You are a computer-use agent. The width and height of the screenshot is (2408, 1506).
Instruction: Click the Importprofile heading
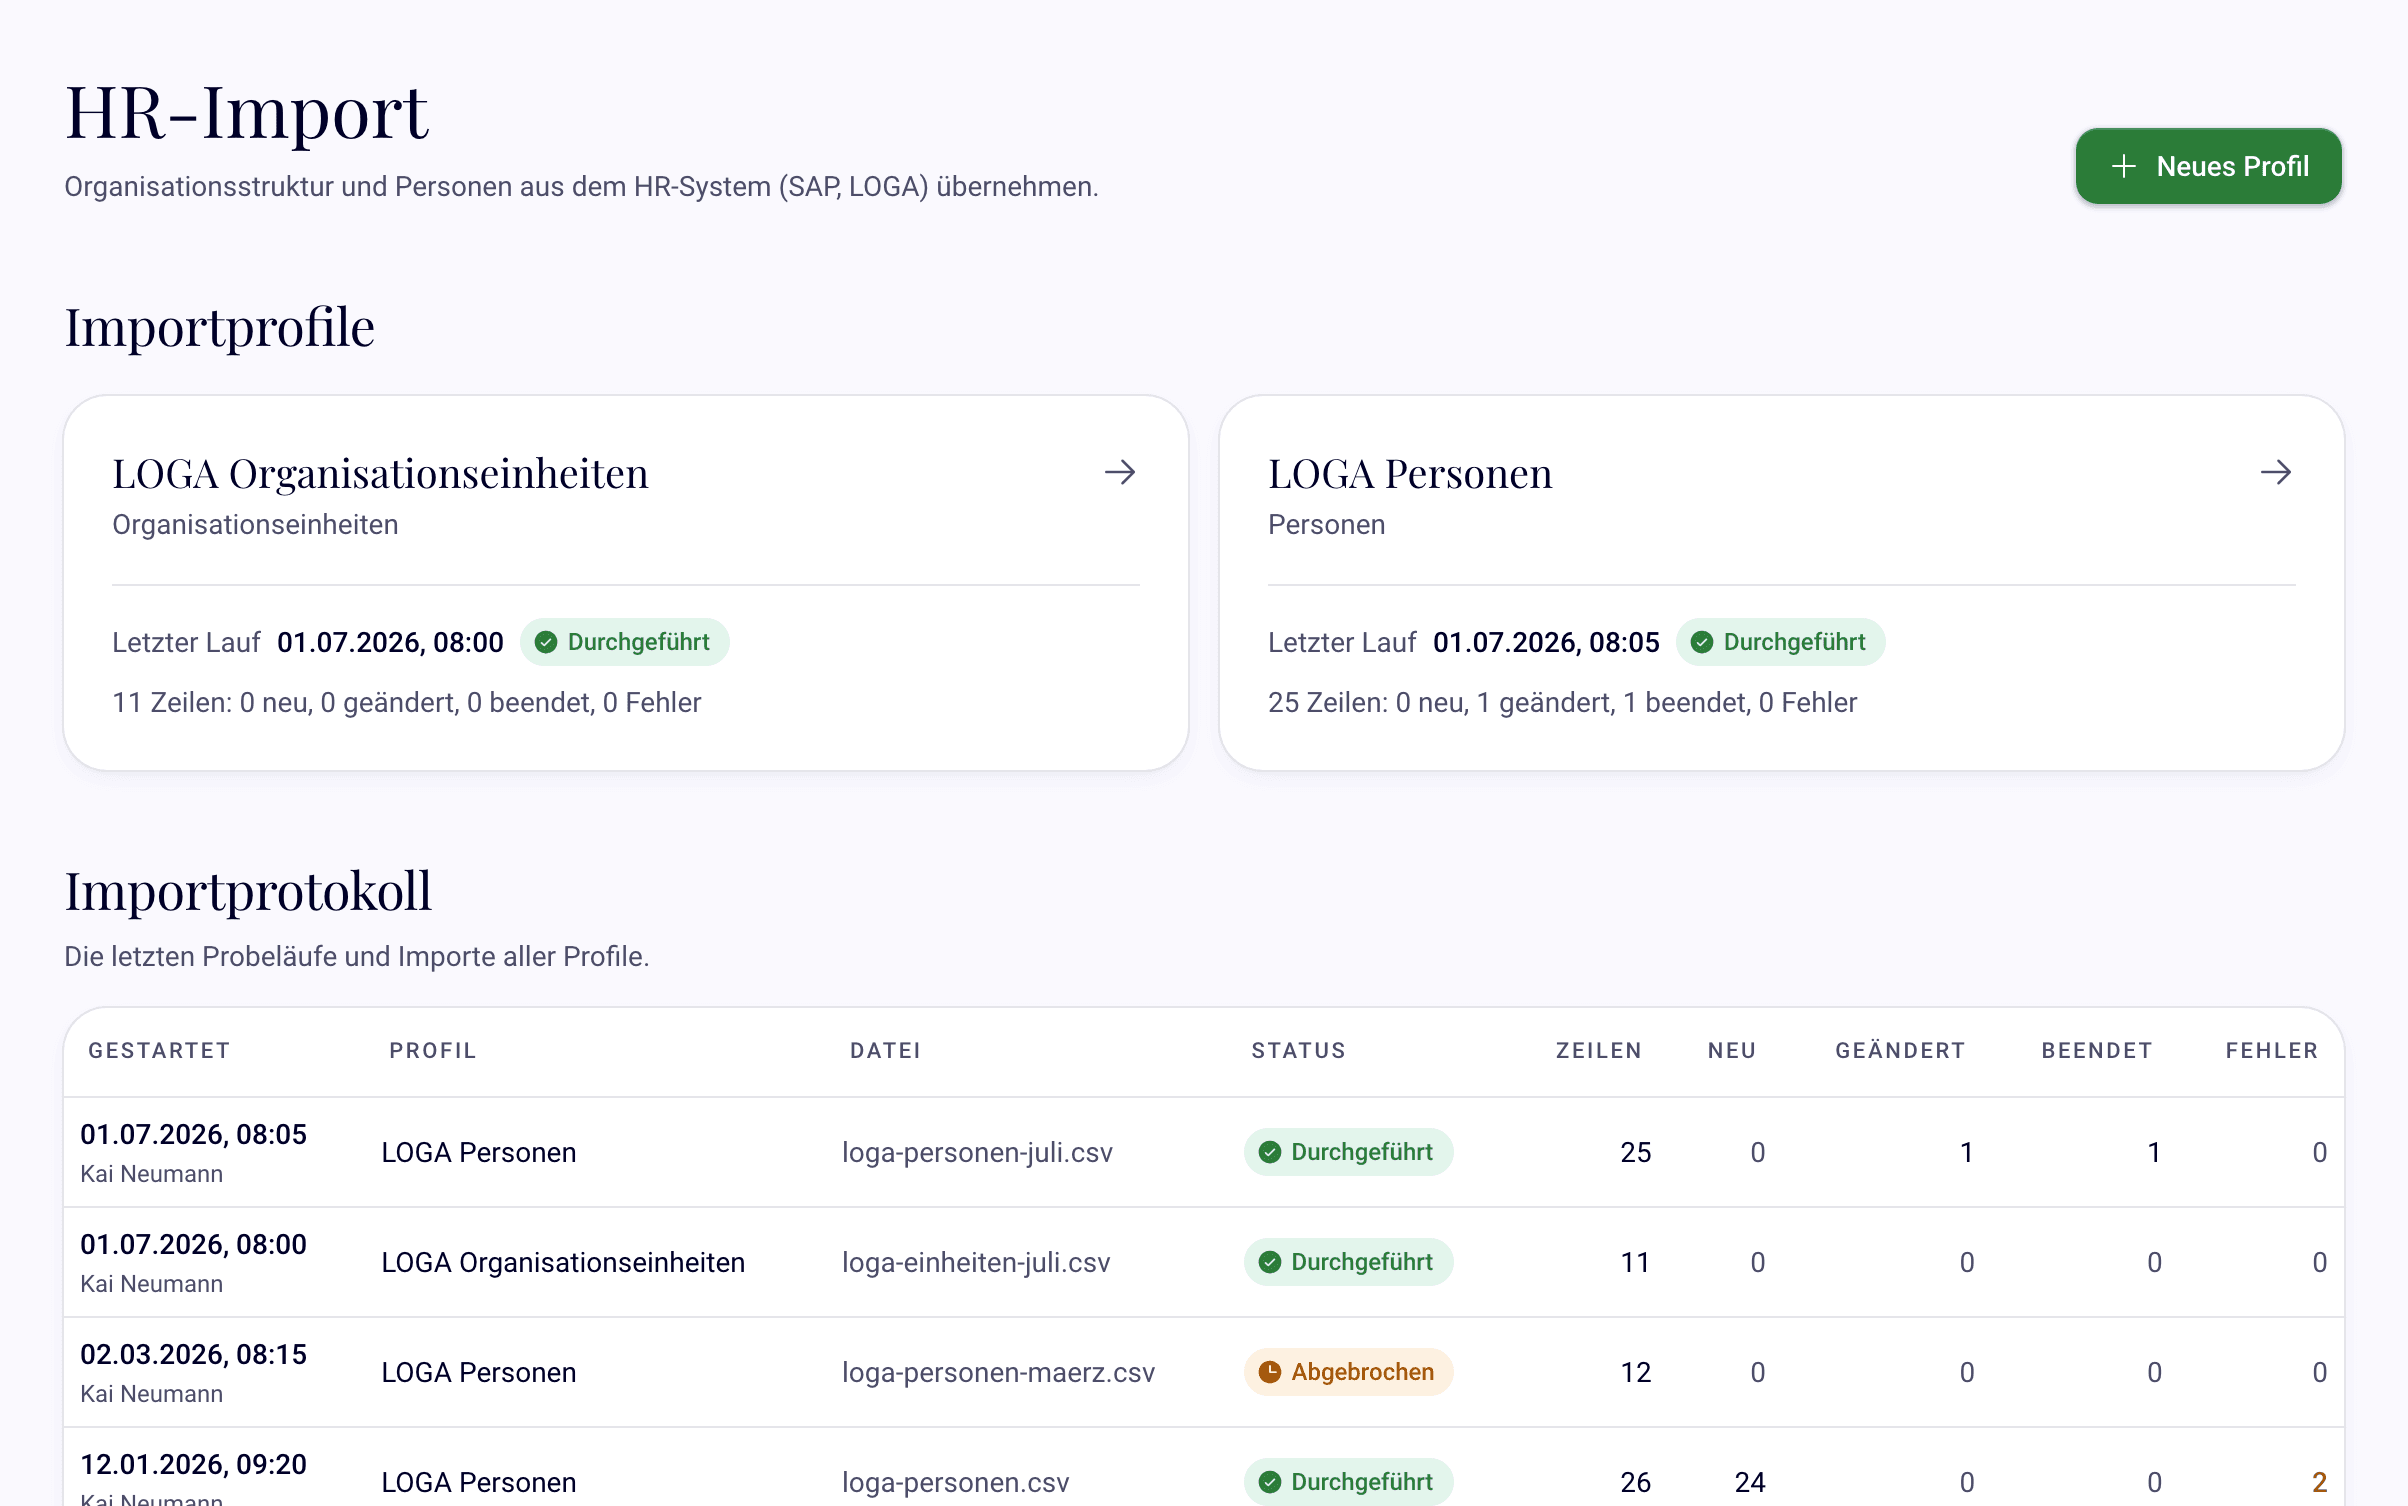pos(219,327)
